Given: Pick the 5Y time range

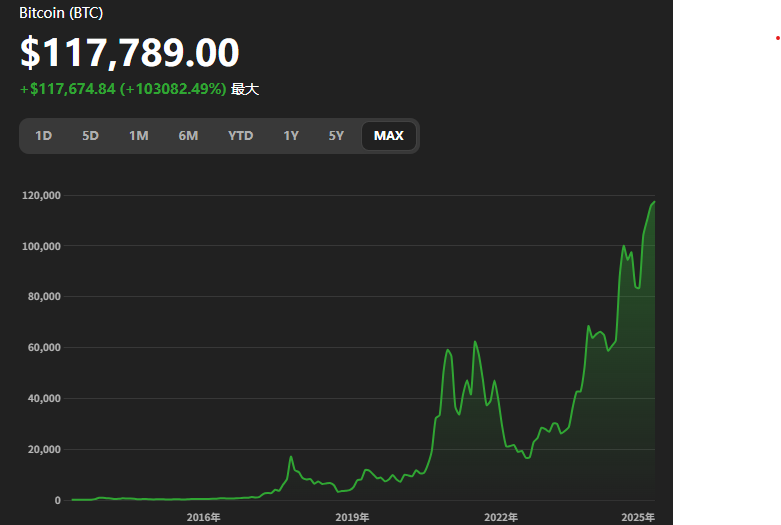Looking at the screenshot, I should (x=336, y=136).
